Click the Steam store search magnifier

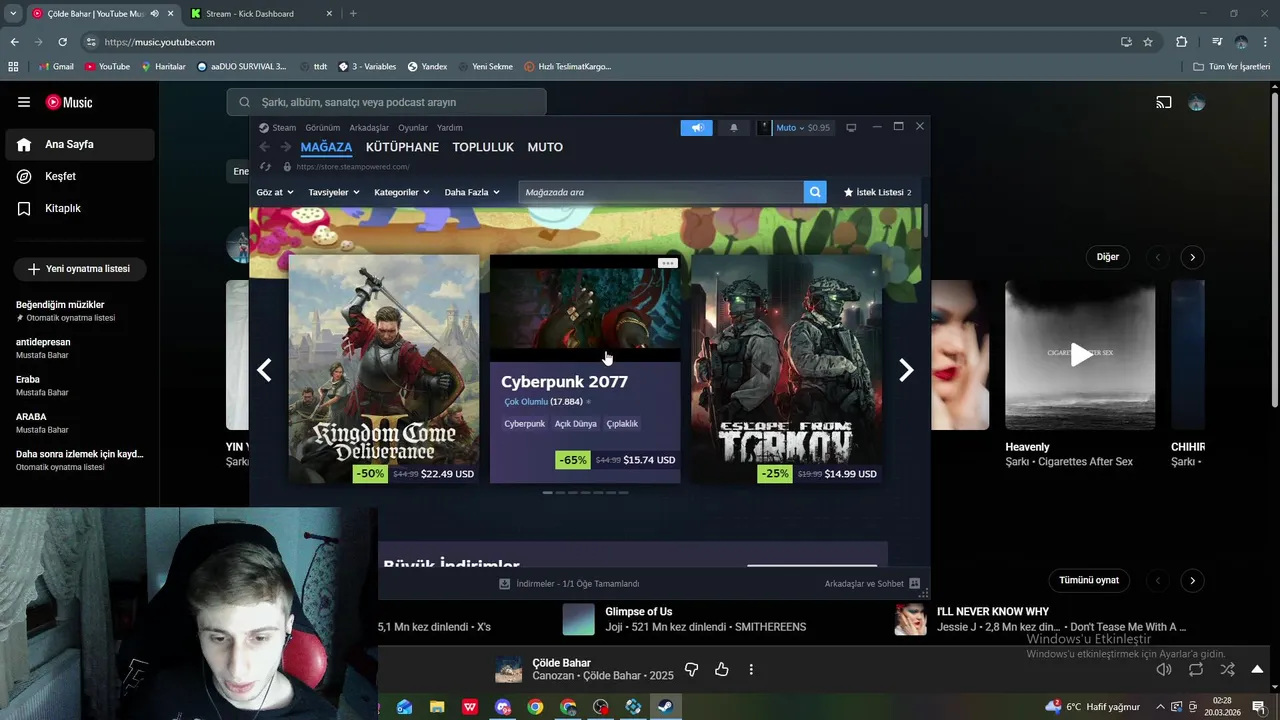pos(815,192)
